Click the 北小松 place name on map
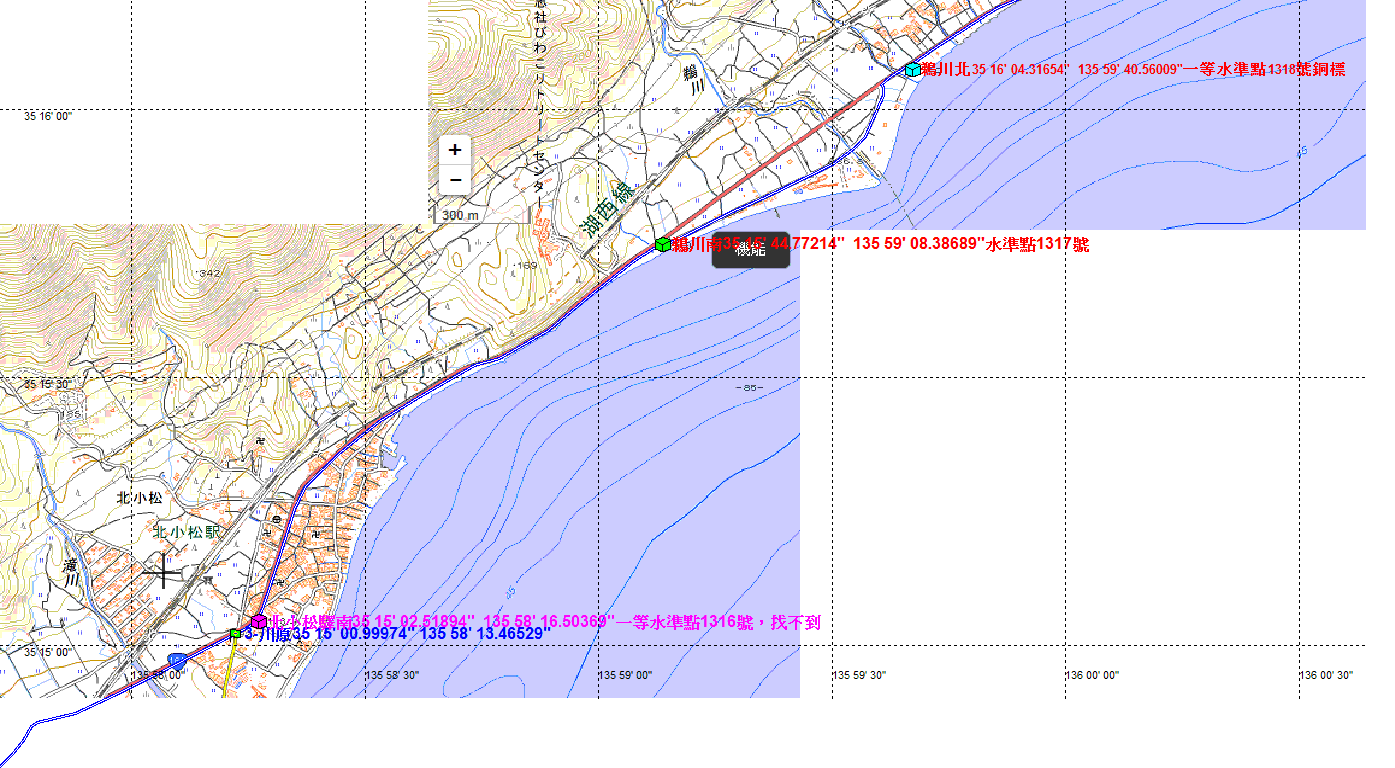This screenshot has width=1395, height=768. tap(139, 497)
